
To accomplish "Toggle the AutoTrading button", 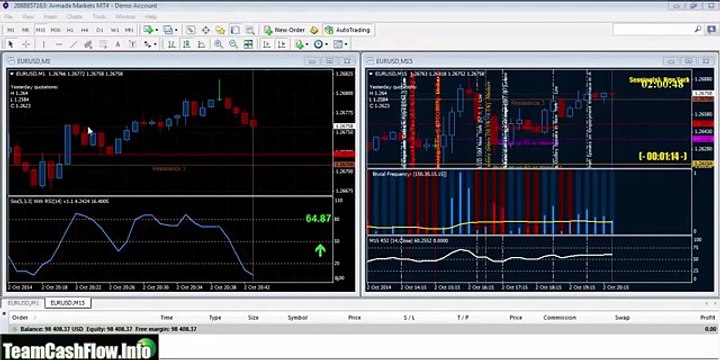I will pyautogui.click(x=348, y=30).
